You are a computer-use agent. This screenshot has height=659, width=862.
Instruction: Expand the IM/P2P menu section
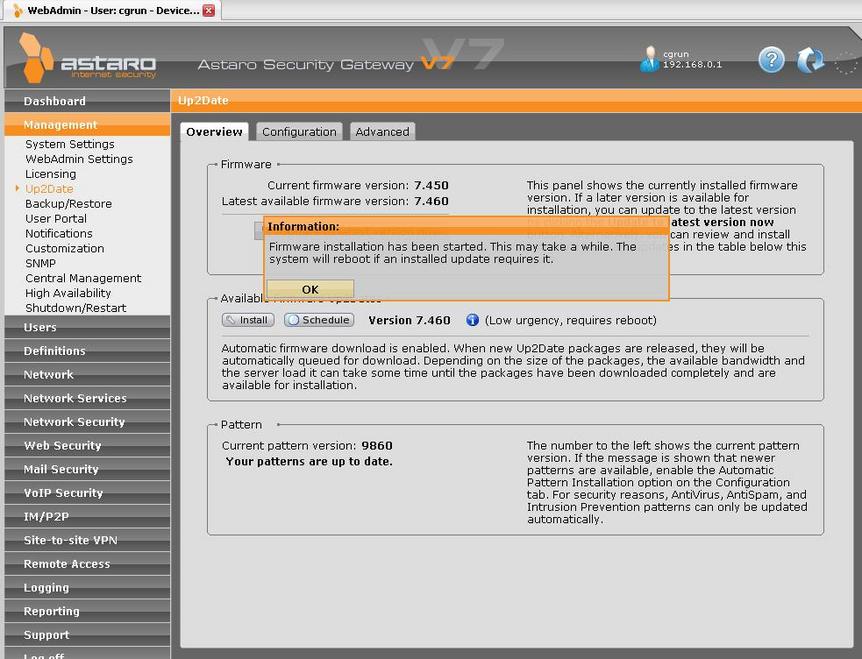click(x=87, y=516)
